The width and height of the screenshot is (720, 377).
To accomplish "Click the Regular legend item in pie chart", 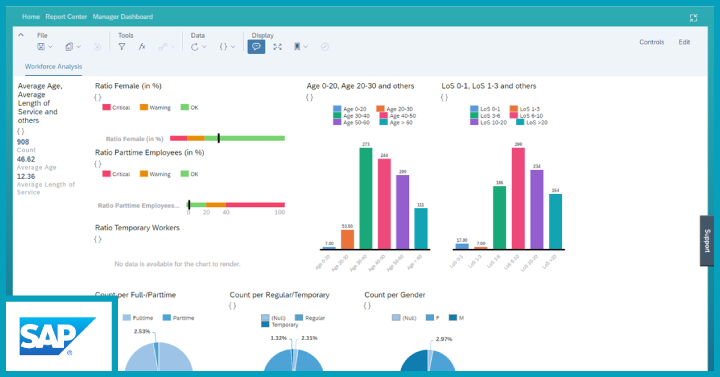I will 310,318.
